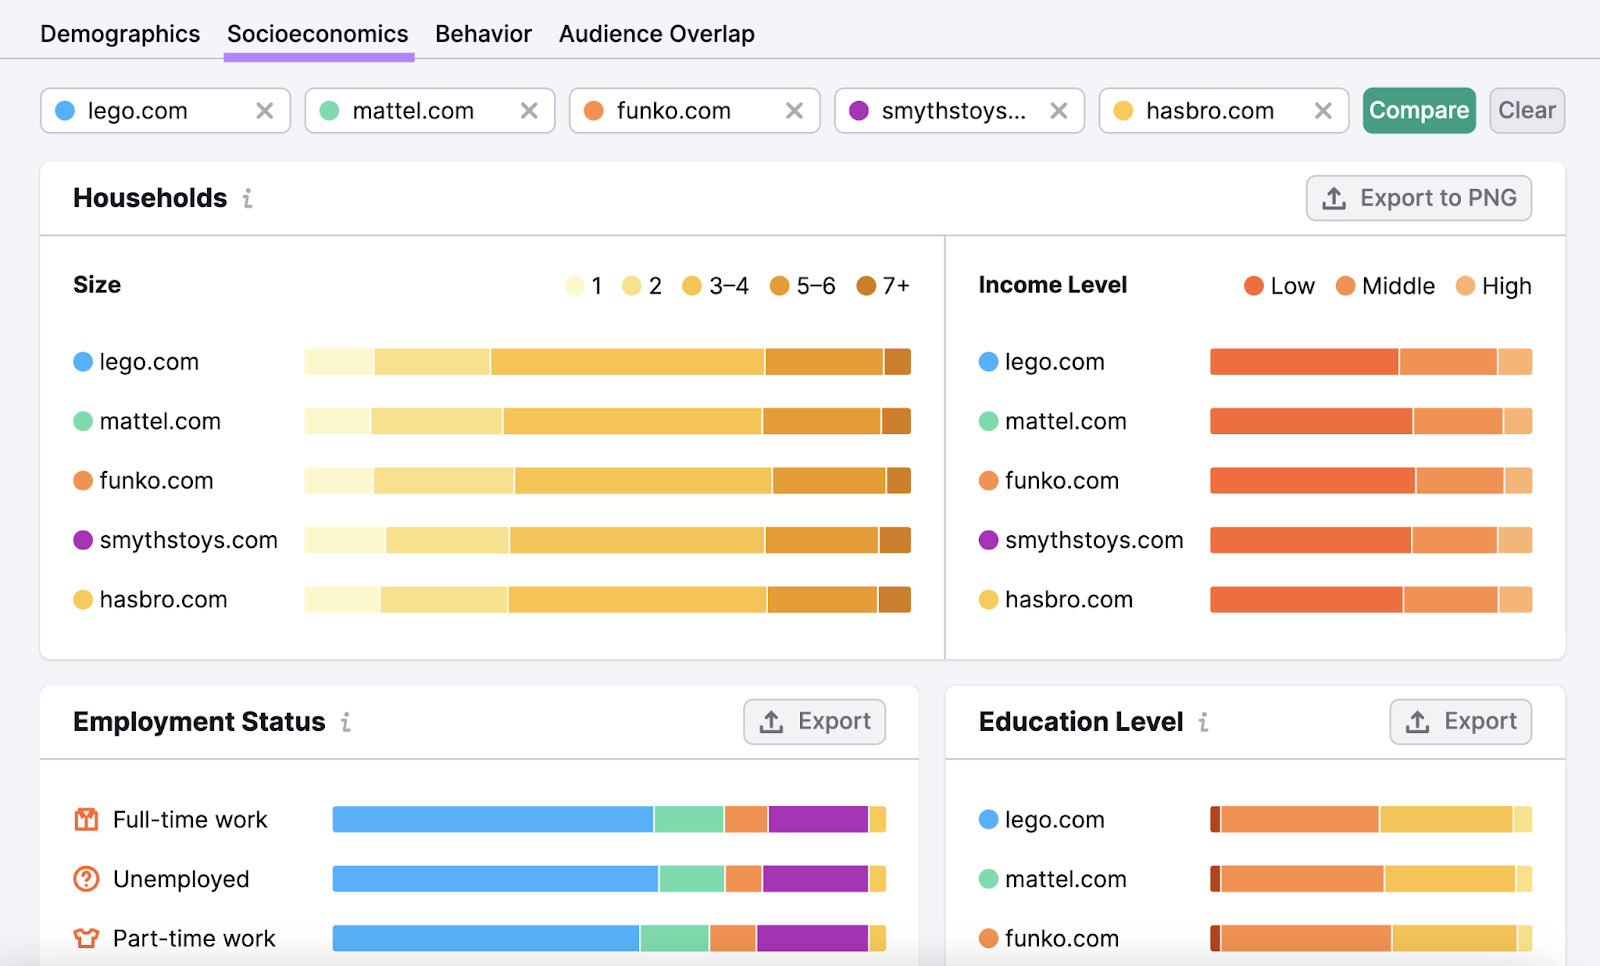Click the Unemployed question-mark icon
Image resolution: width=1600 pixels, height=966 pixels.
pyautogui.click(x=88, y=879)
